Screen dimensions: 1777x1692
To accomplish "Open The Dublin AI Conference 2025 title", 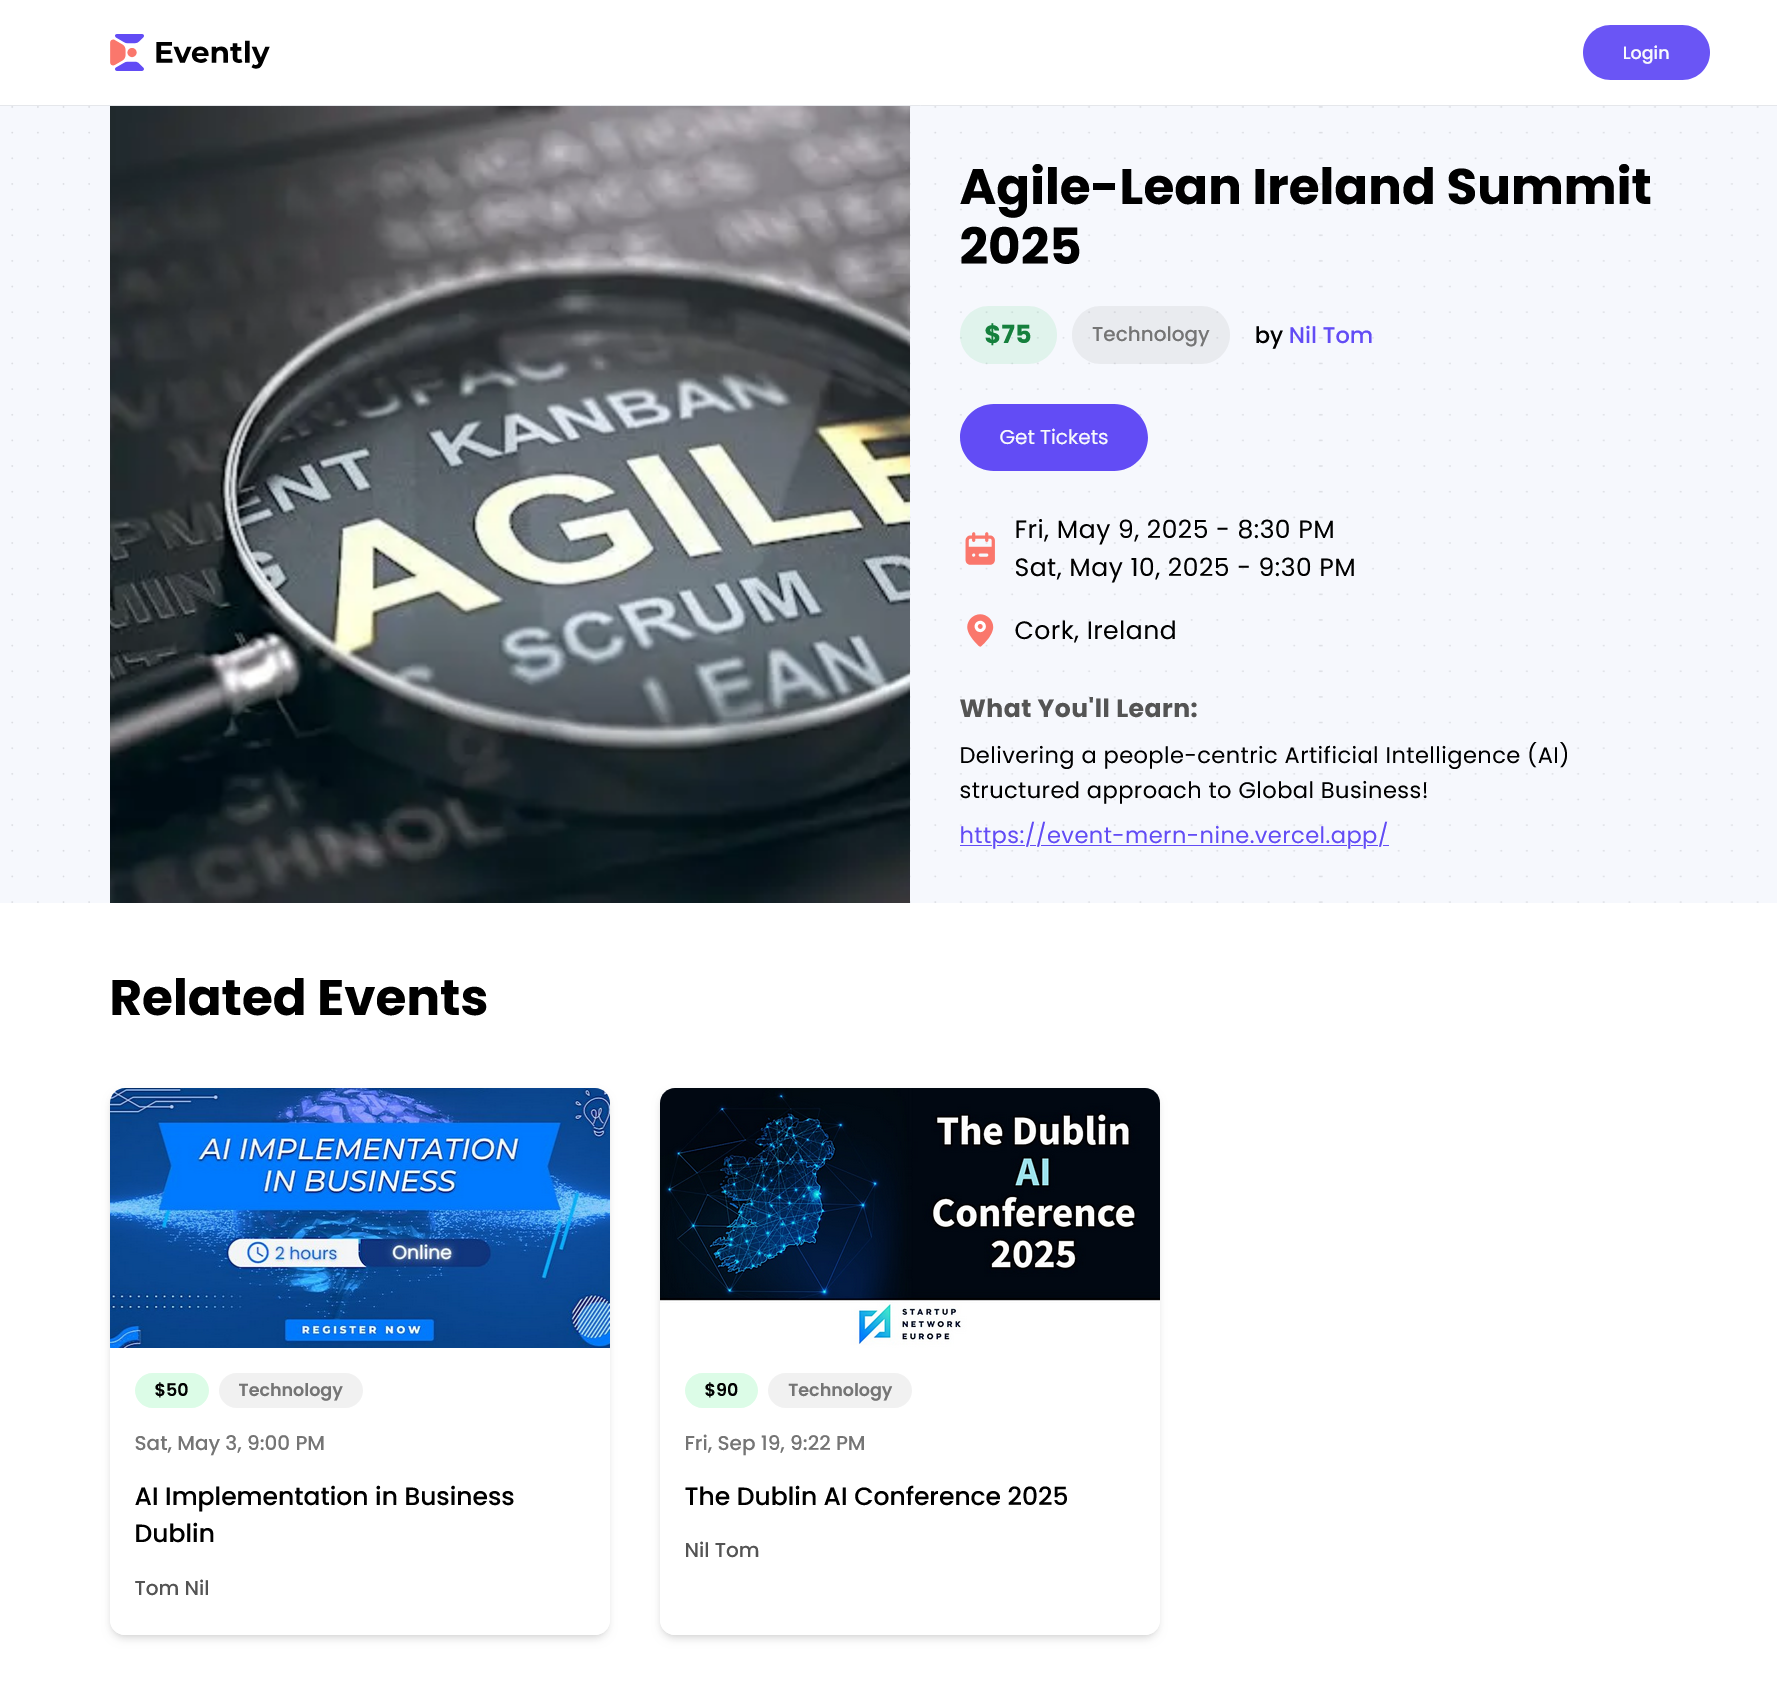I will 876,1496.
